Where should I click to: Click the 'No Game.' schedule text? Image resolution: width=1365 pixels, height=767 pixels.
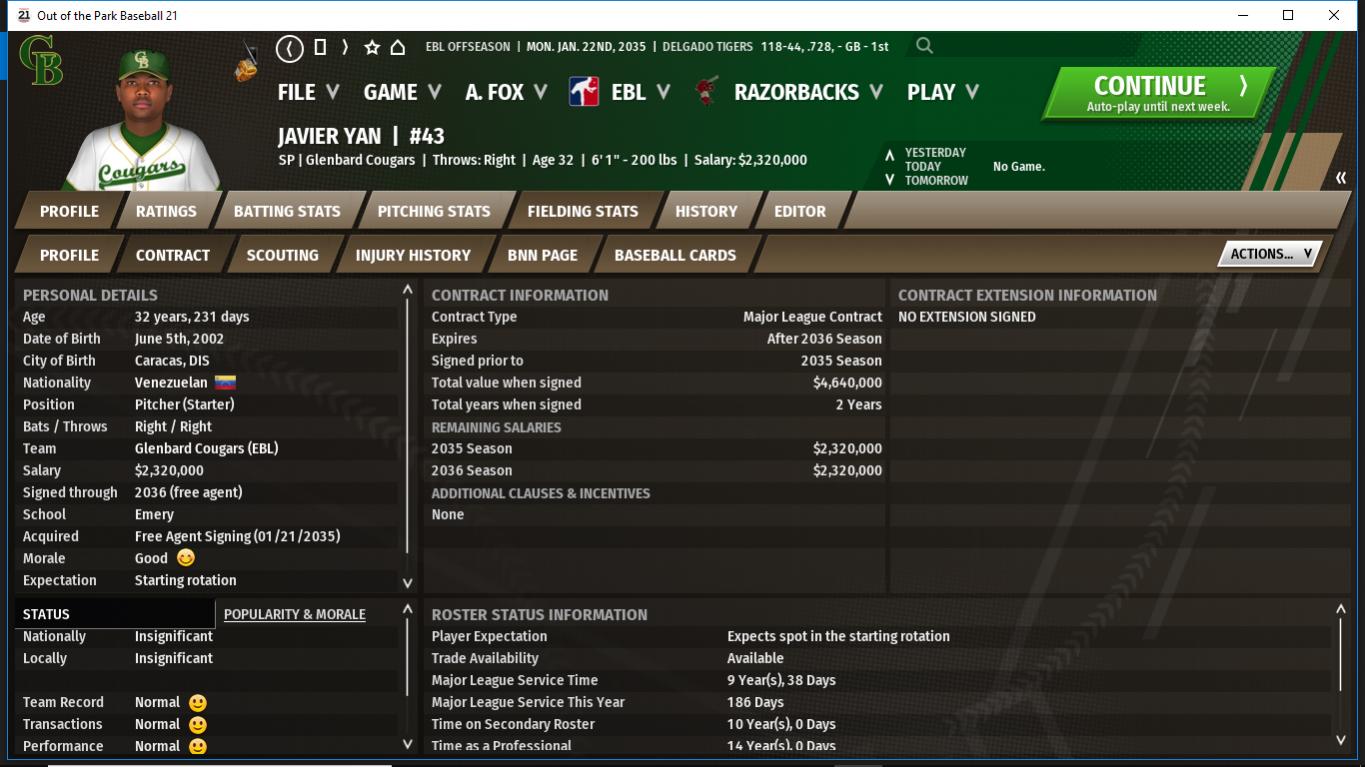(x=1019, y=167)
